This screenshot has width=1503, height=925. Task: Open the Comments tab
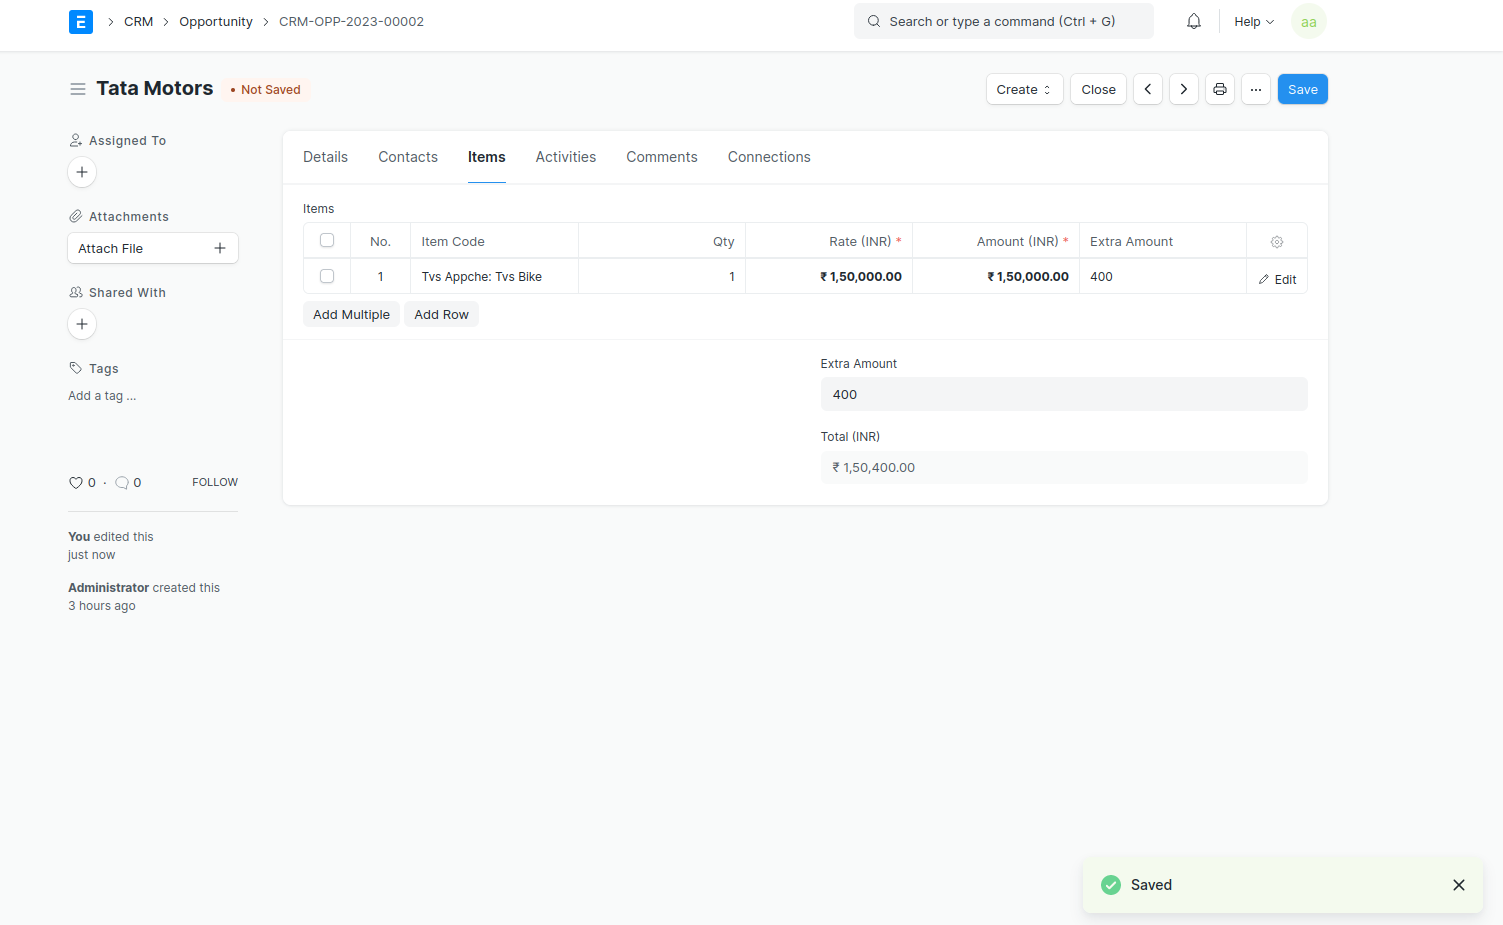click(x=662, y=157)
